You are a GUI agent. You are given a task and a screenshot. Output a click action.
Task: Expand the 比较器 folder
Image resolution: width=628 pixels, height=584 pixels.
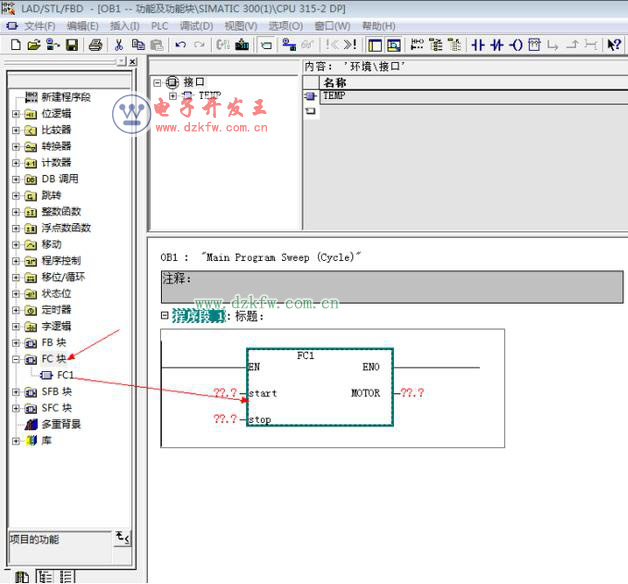16,131
